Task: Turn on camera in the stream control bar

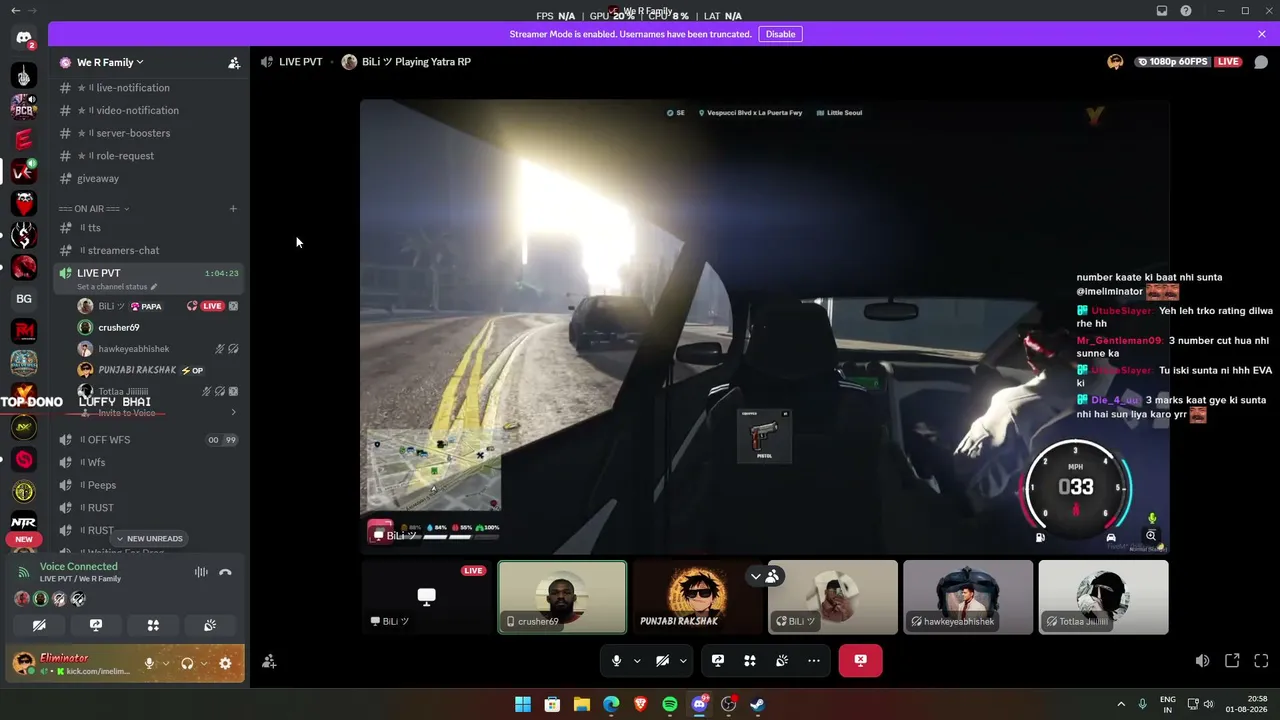Action: (662, 660)
